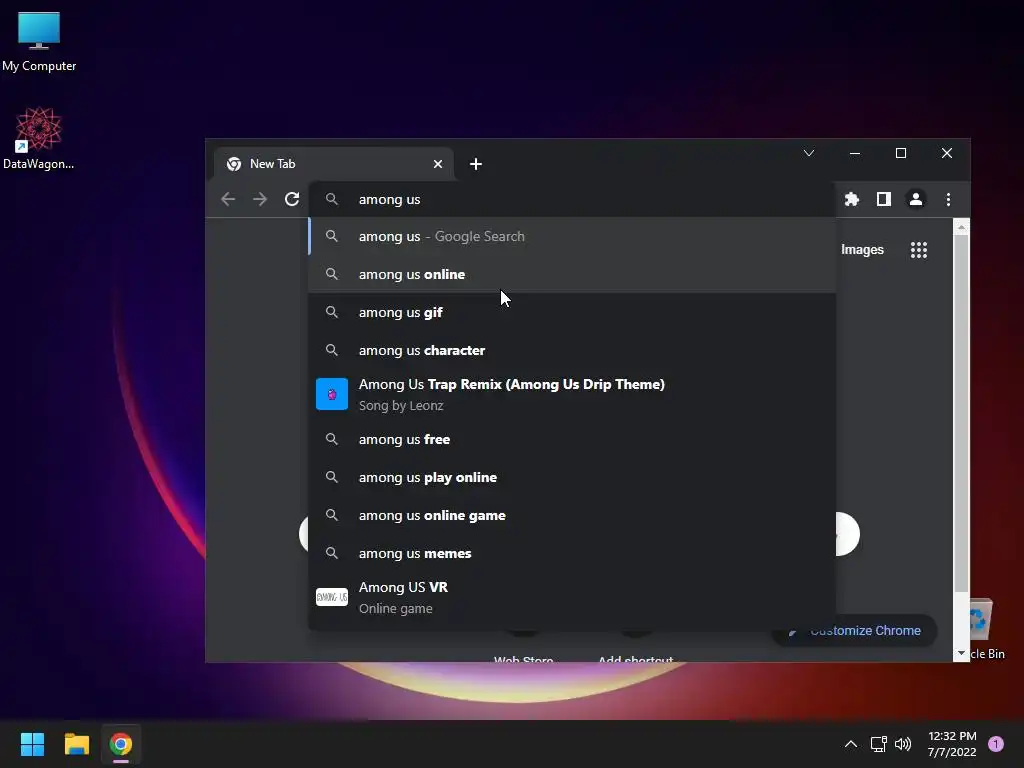This screenshot has height=768, width=1024.
Task: Select Among Us Trap Remix song suggestion
Action: point(572,394)
